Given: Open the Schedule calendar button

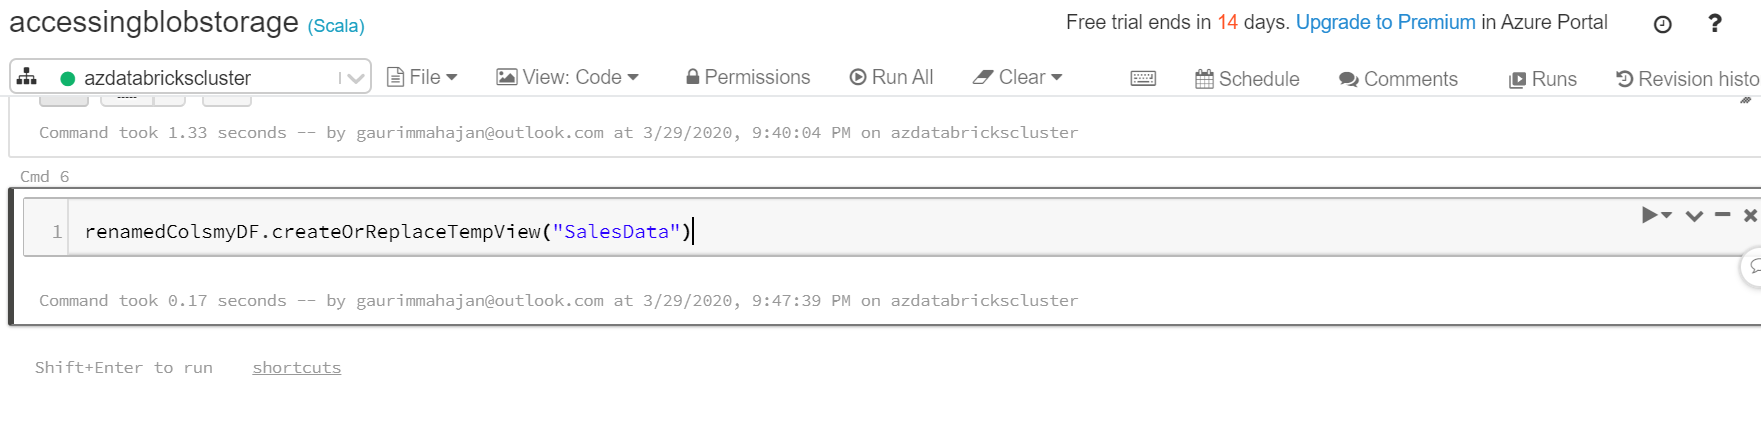Looking at the screenshot, I should (x=1247, y=79).
